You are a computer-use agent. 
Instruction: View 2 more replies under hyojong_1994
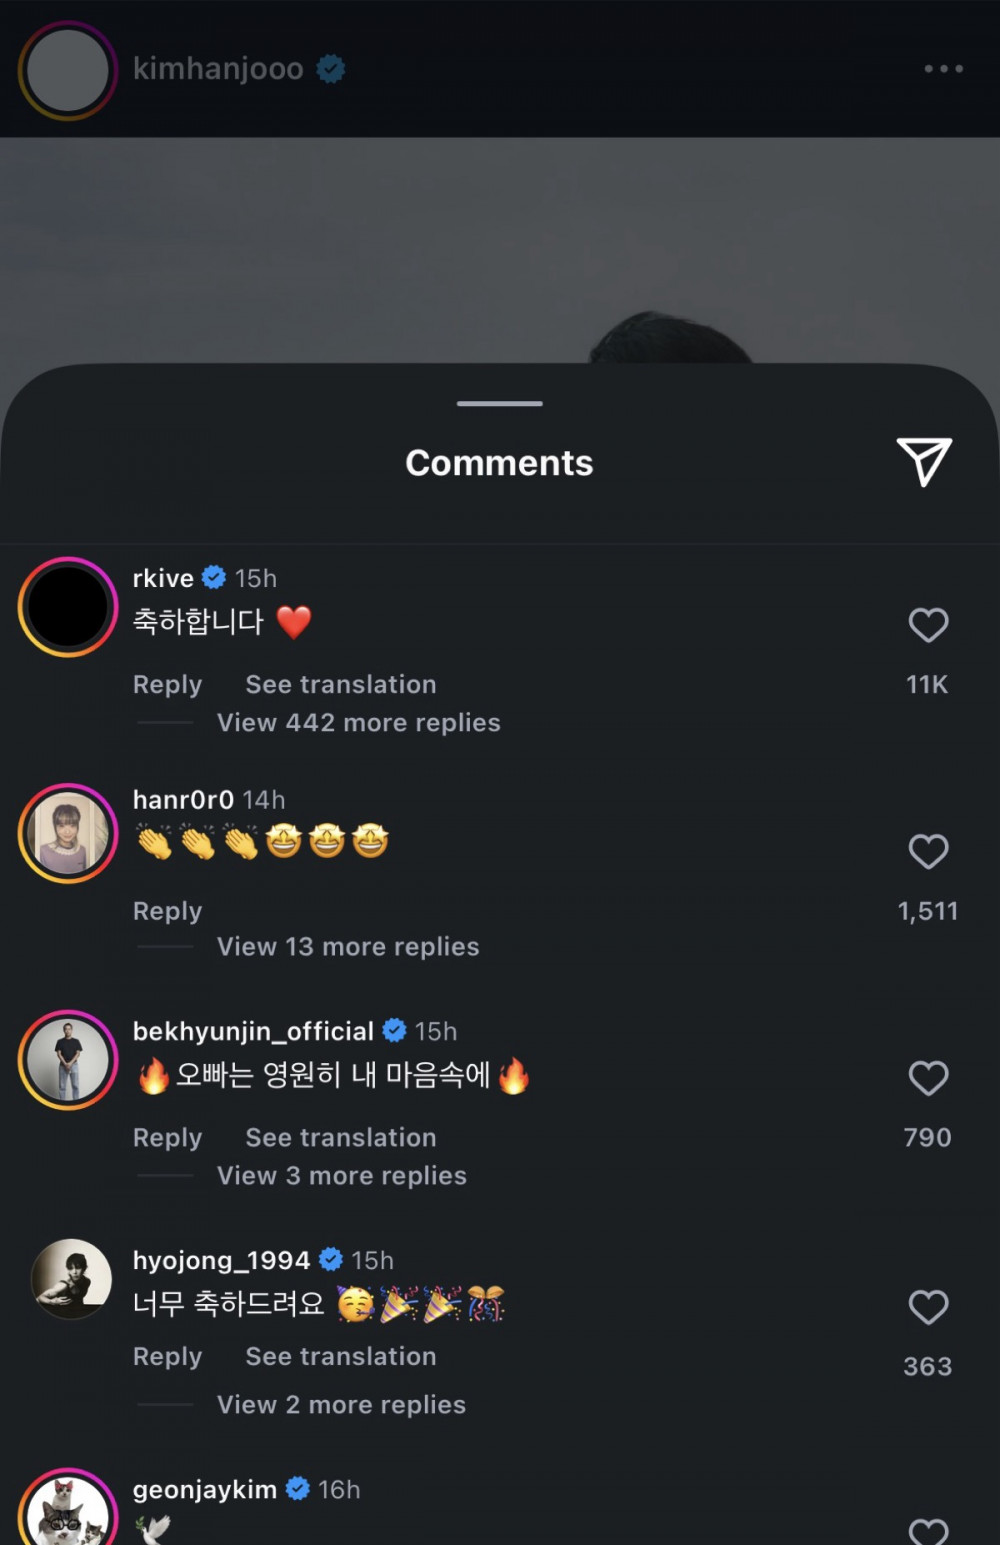pos(341,1405)
